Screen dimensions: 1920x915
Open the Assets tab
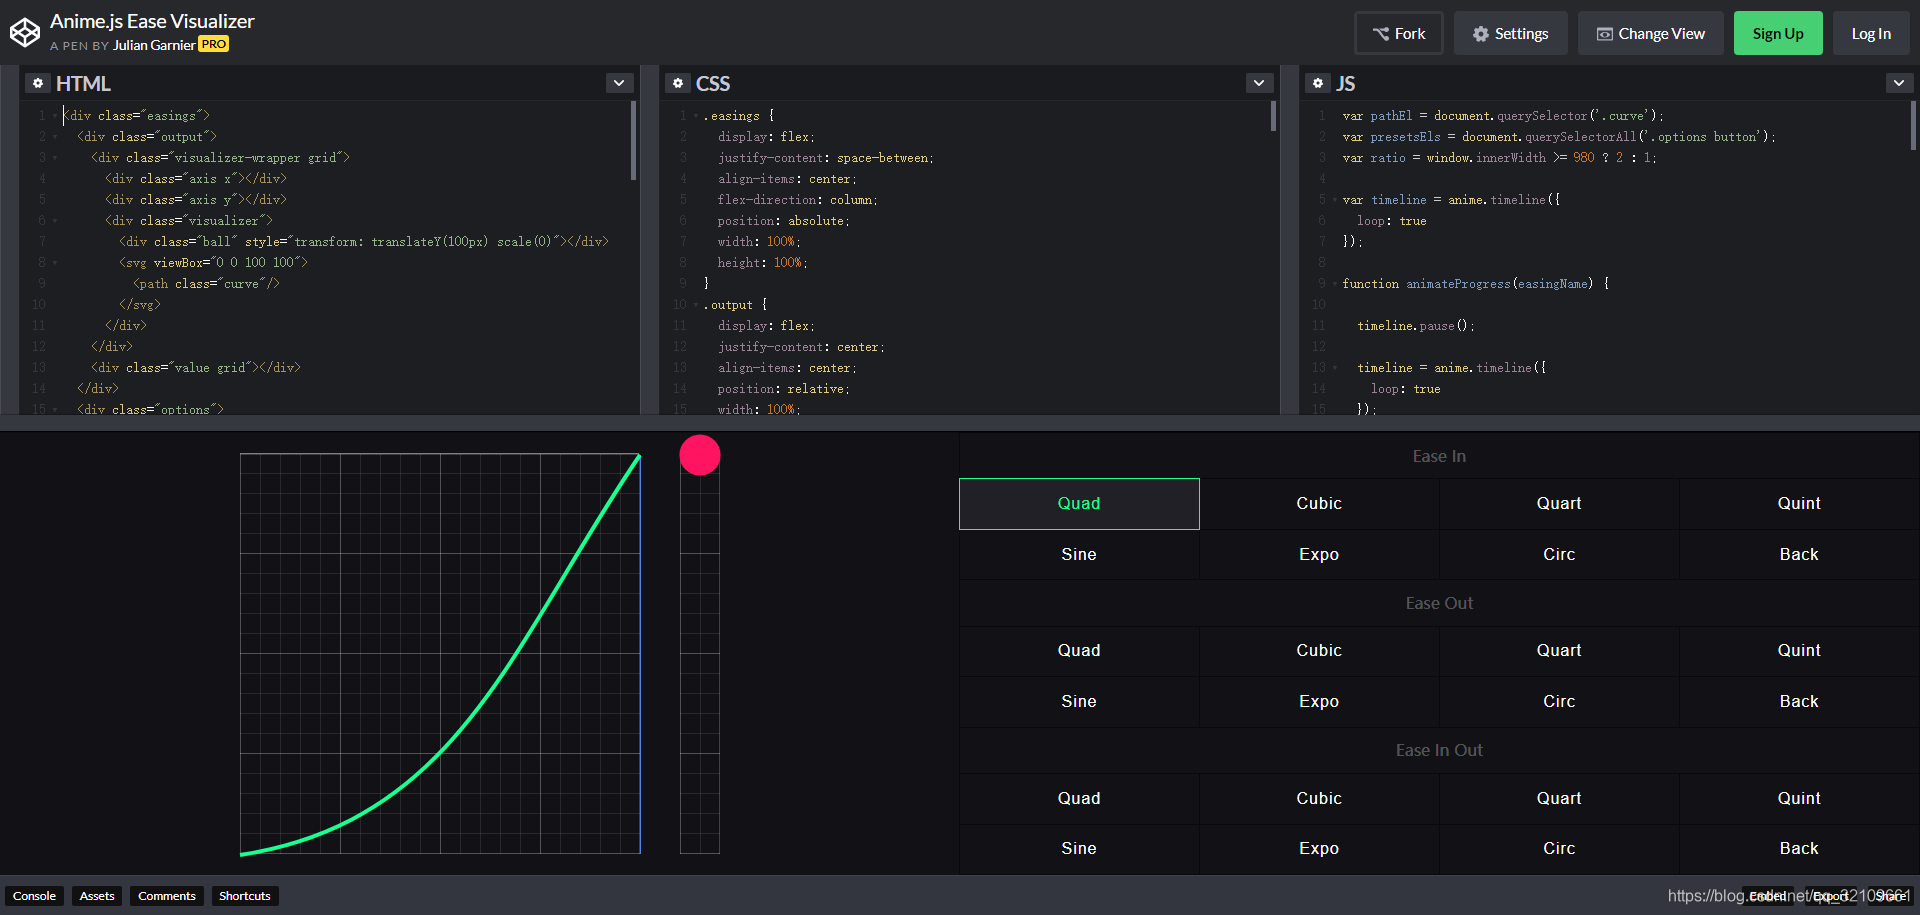click(x=97, y=896)
